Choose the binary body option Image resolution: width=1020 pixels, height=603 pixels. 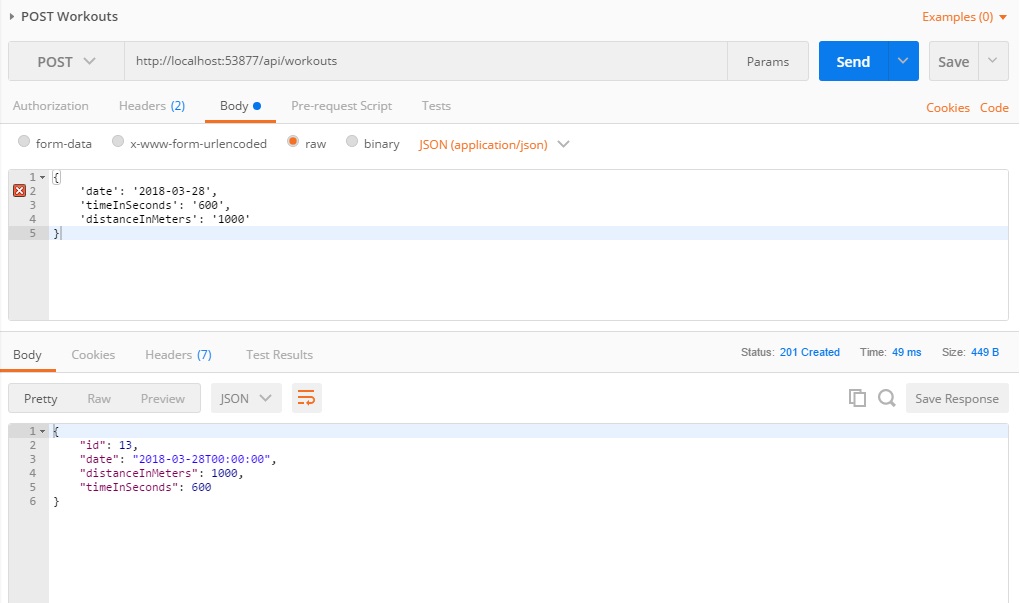pos(352,143)
